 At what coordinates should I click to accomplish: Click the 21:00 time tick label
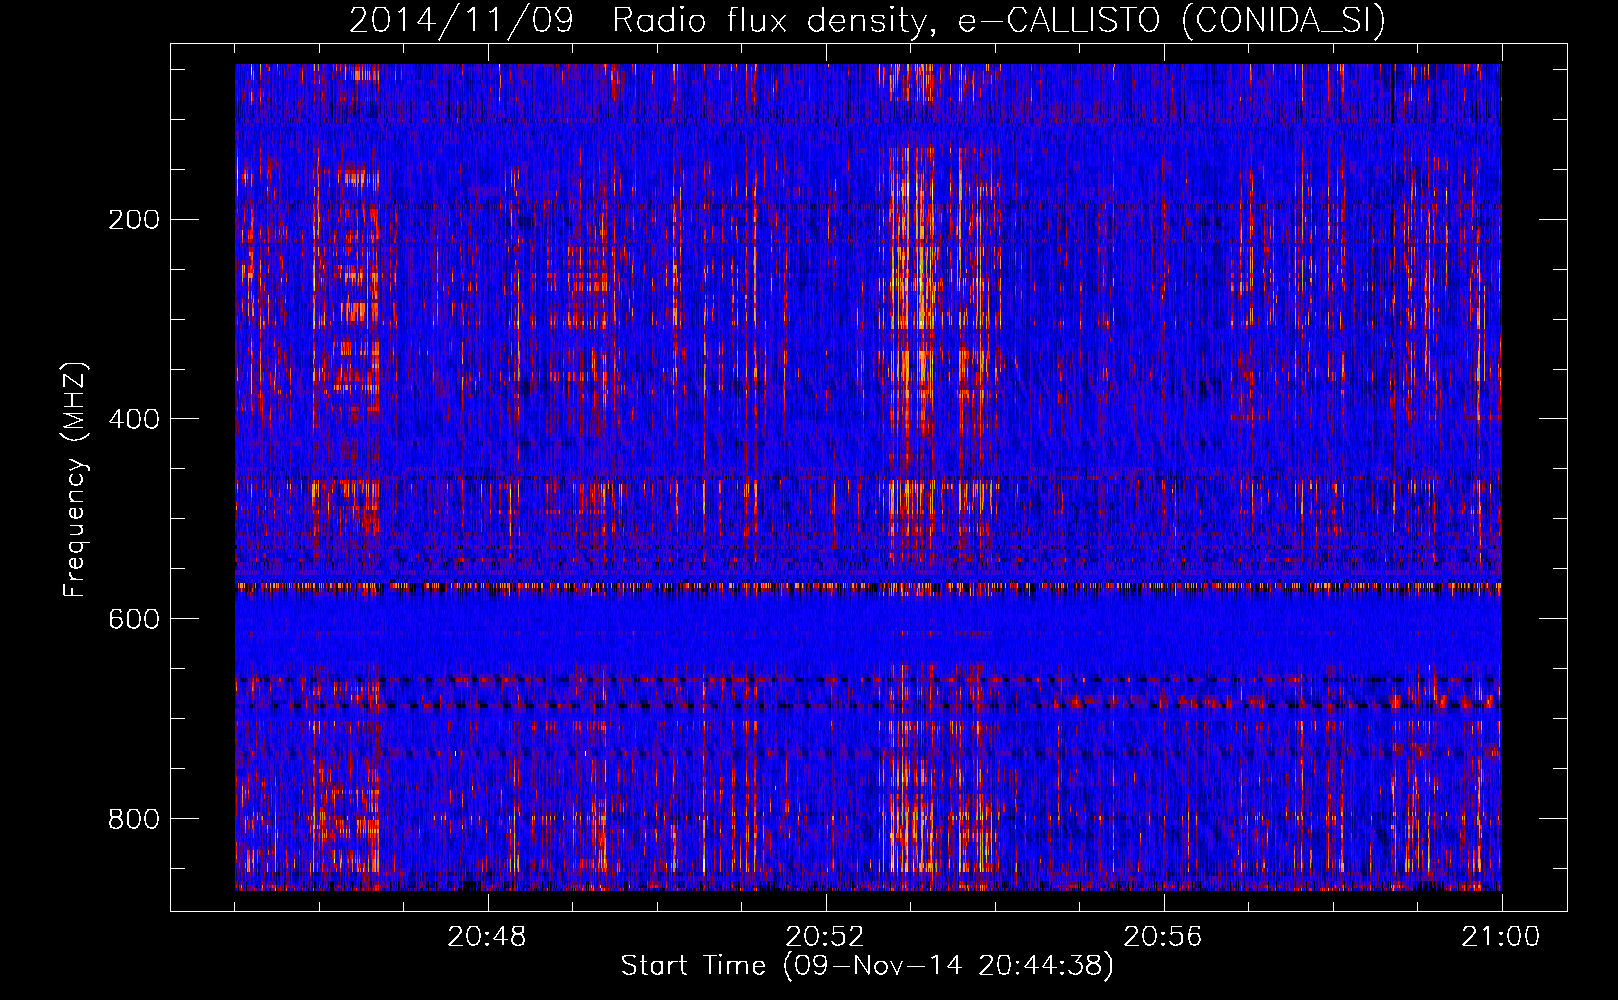click(1501, 937)
